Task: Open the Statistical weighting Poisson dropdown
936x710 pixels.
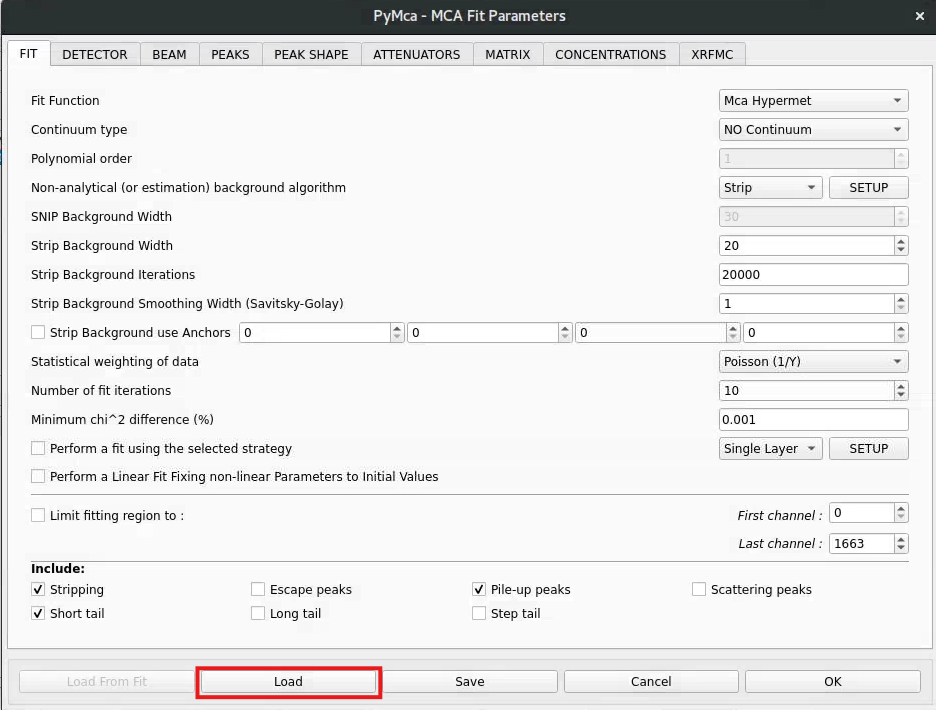Action: pyautogui.click(x=814, y=361)
